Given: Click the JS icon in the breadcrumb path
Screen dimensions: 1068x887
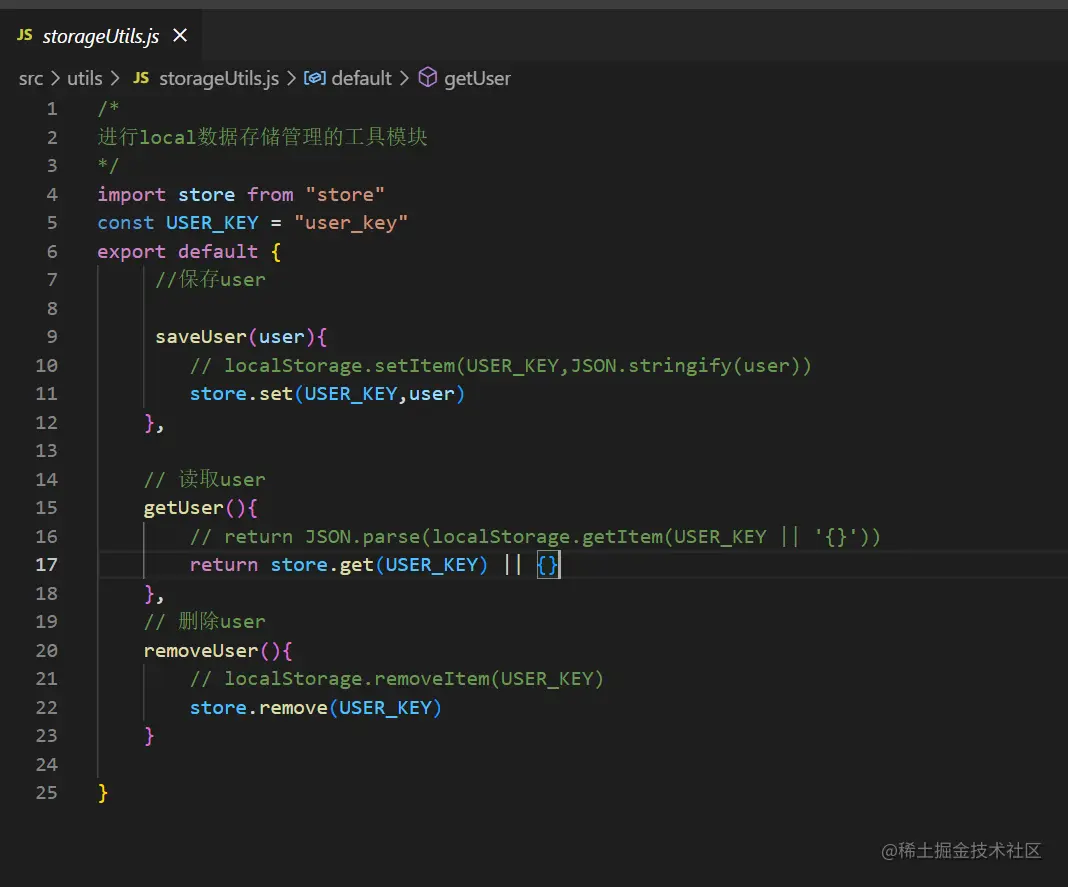Looking at the screenshot, I should point(141,78).
